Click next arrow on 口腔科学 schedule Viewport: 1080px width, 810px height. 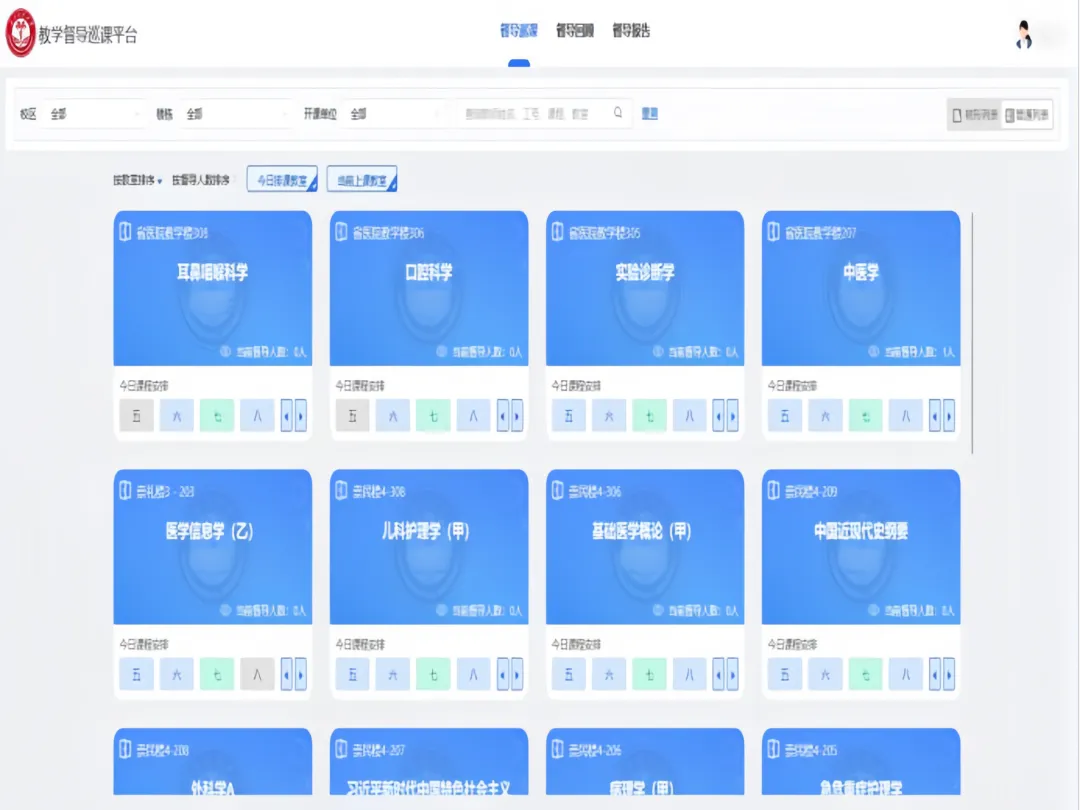click(517, 415)
